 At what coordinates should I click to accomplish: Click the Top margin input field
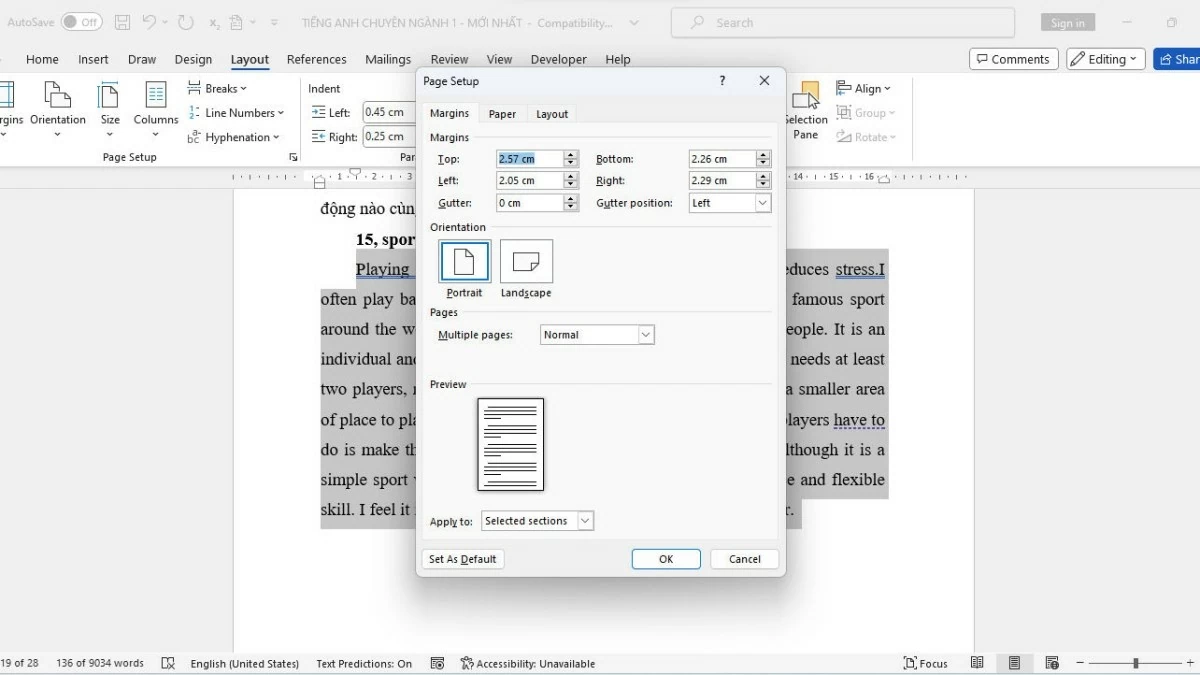pos(529,159)
